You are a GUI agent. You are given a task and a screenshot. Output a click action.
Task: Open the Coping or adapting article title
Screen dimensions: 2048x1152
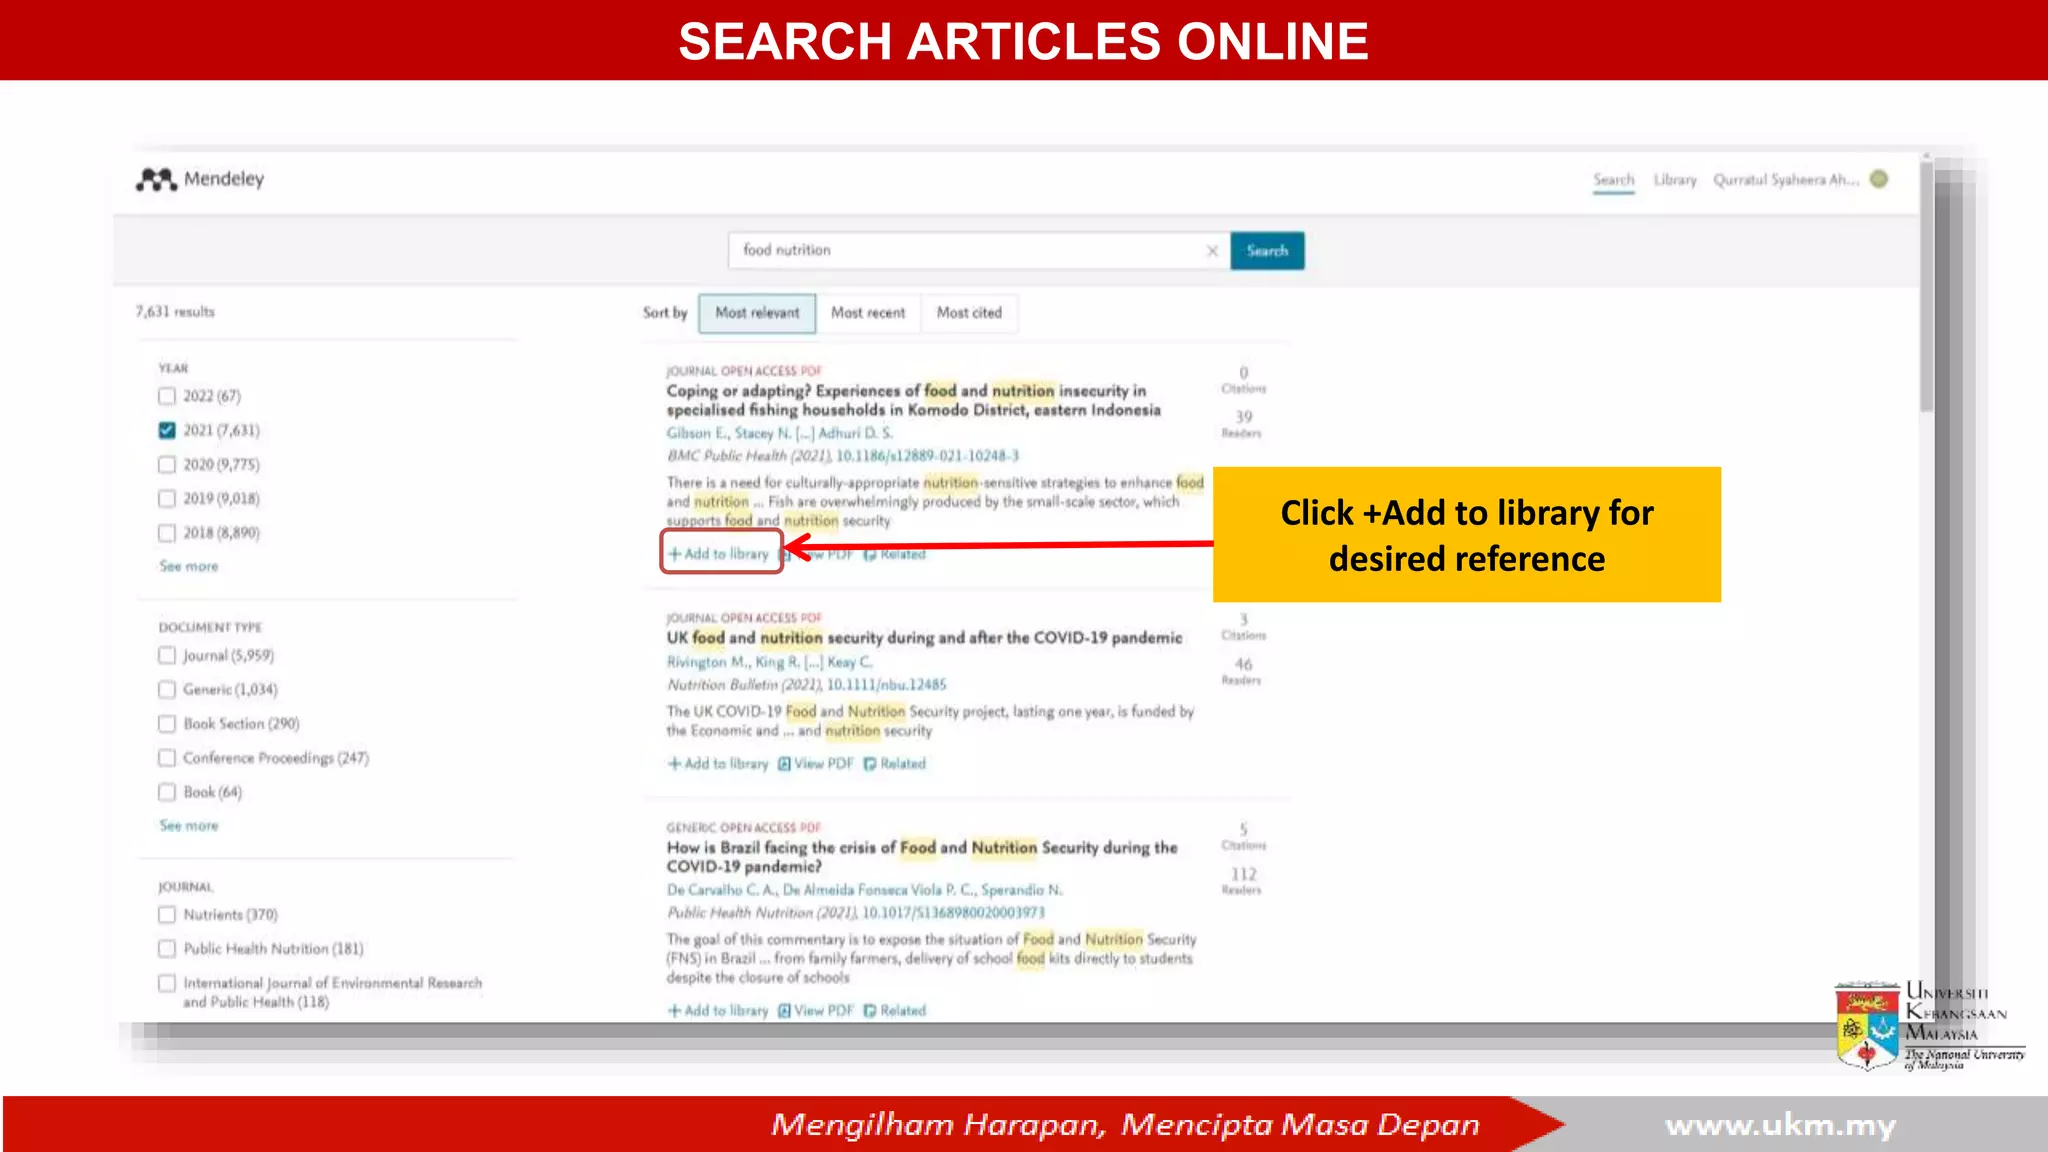[x=914, y=401]
